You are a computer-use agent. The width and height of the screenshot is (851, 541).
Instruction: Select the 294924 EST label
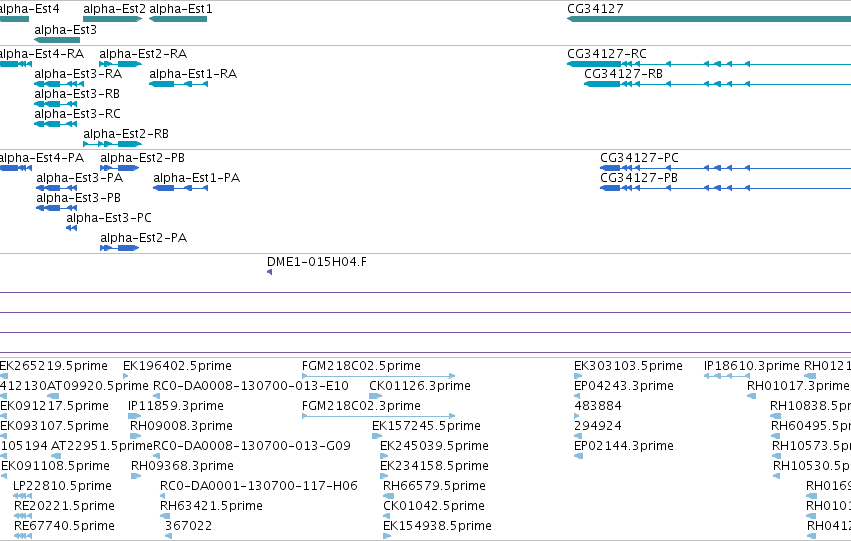tap(598, 426)
